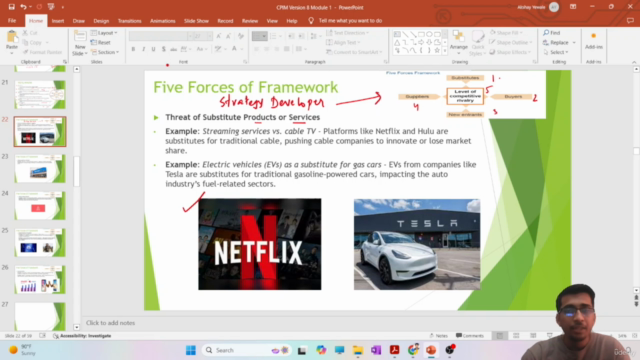
Task: Select slide 25 thumbnail
Action: 40,243
